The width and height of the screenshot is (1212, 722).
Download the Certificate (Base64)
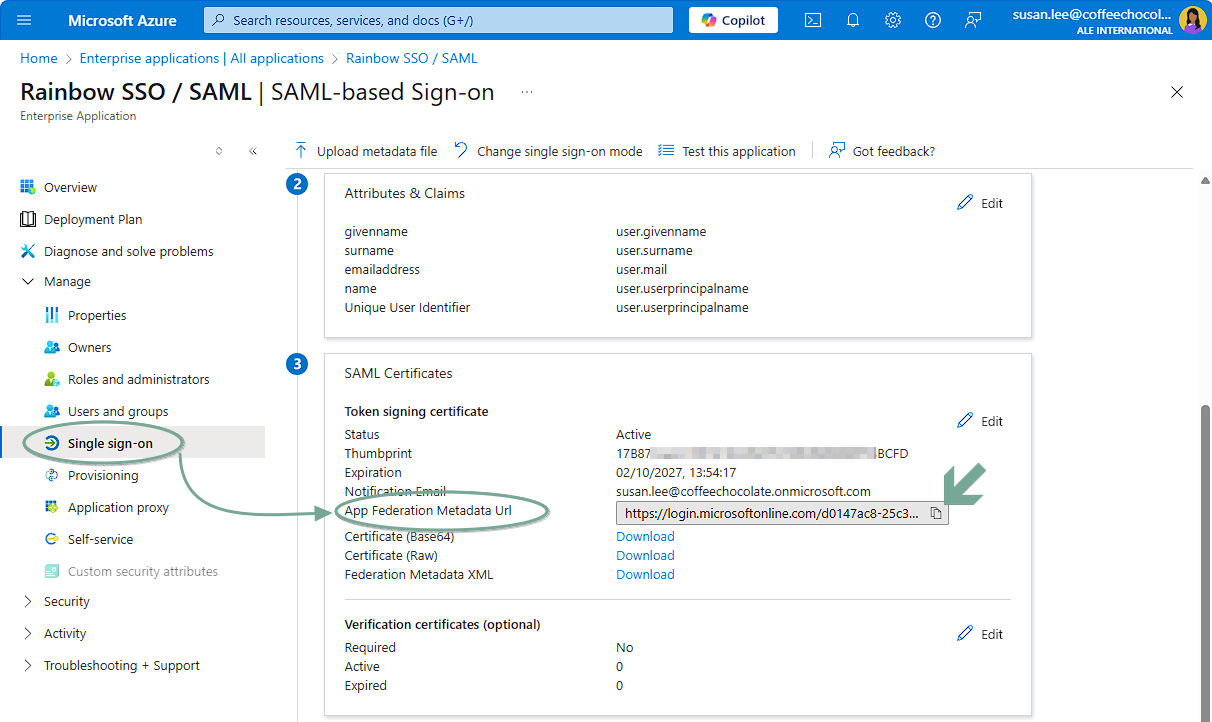pos(645,537)
